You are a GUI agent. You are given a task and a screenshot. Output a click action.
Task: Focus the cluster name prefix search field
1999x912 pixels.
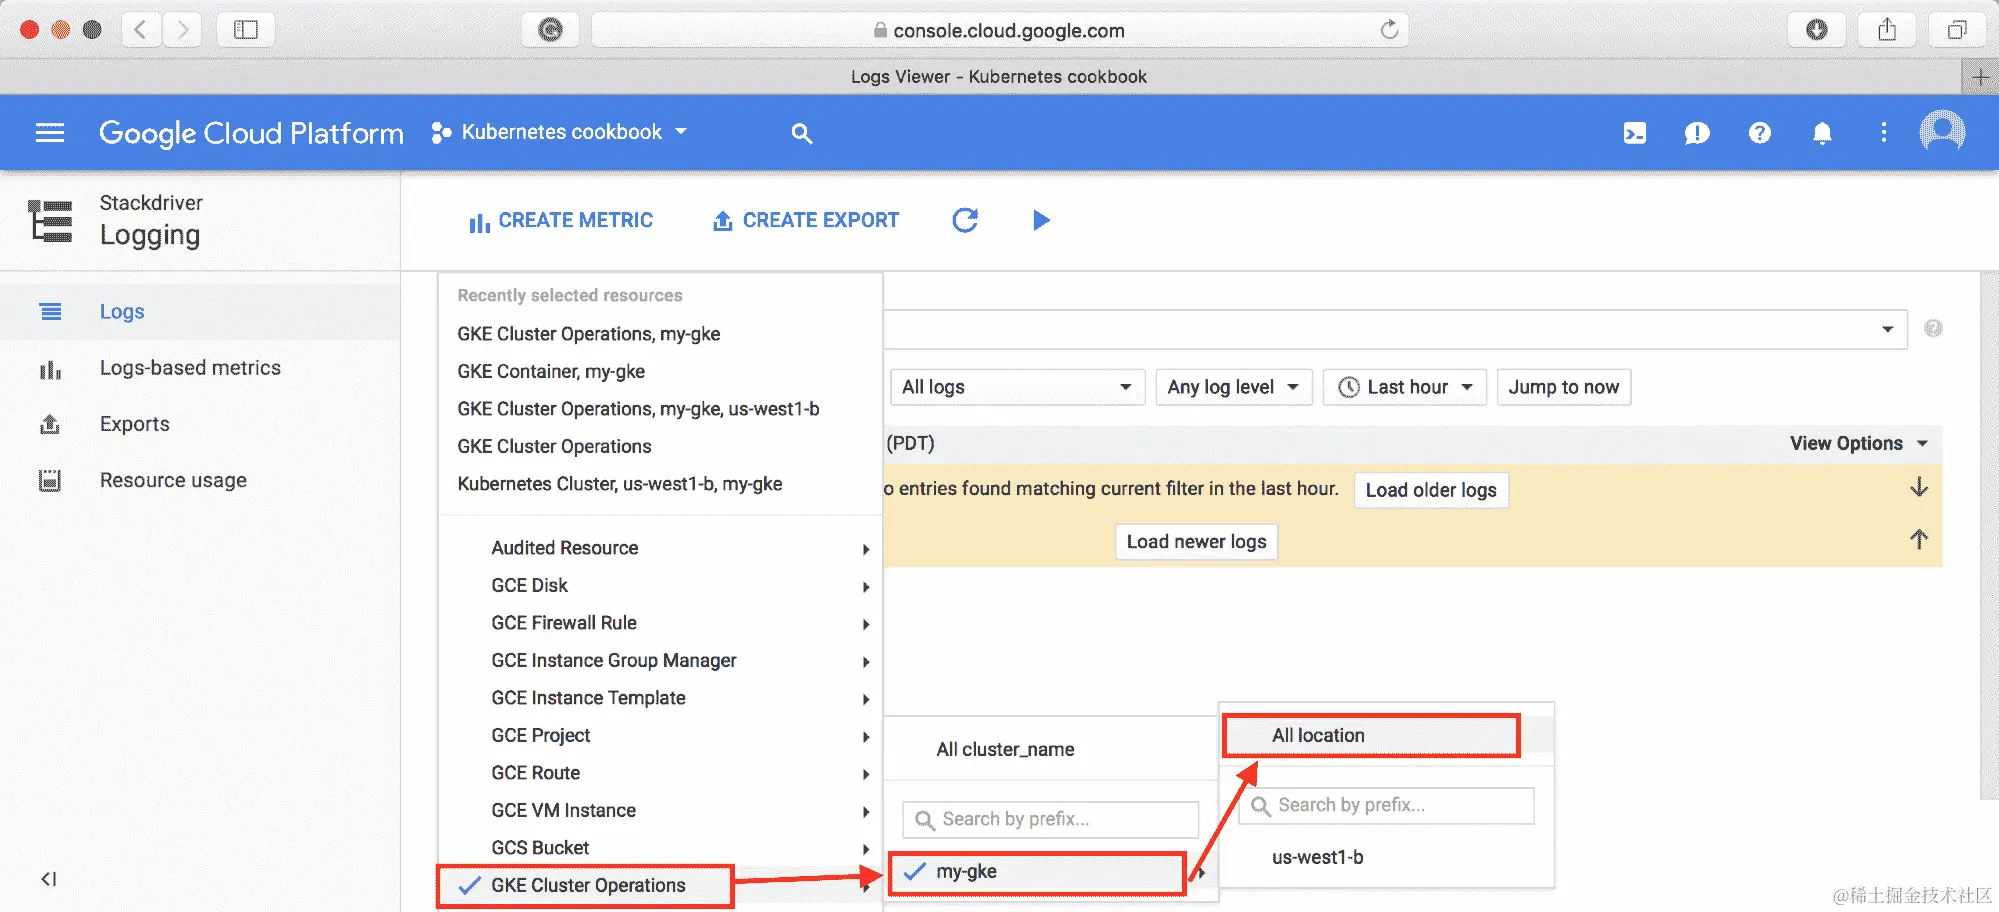coord(1051,819)
